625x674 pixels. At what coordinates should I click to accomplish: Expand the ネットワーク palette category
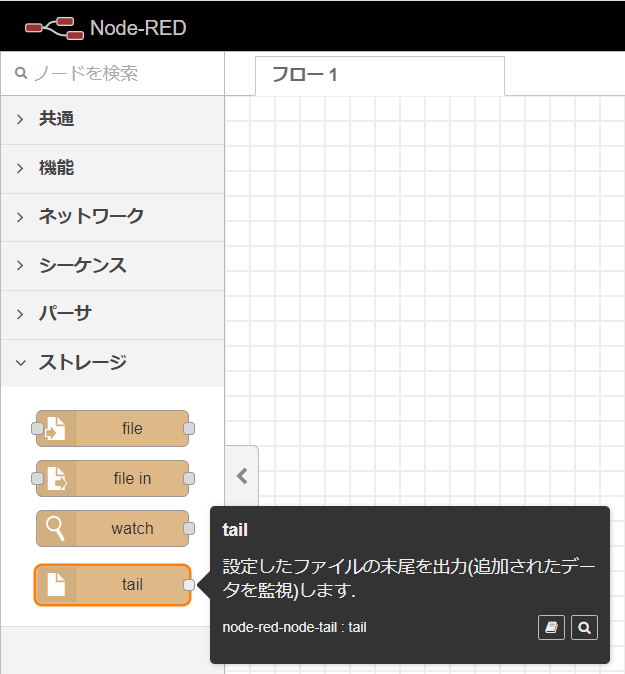pyautogui.click(x=113, y=217)
